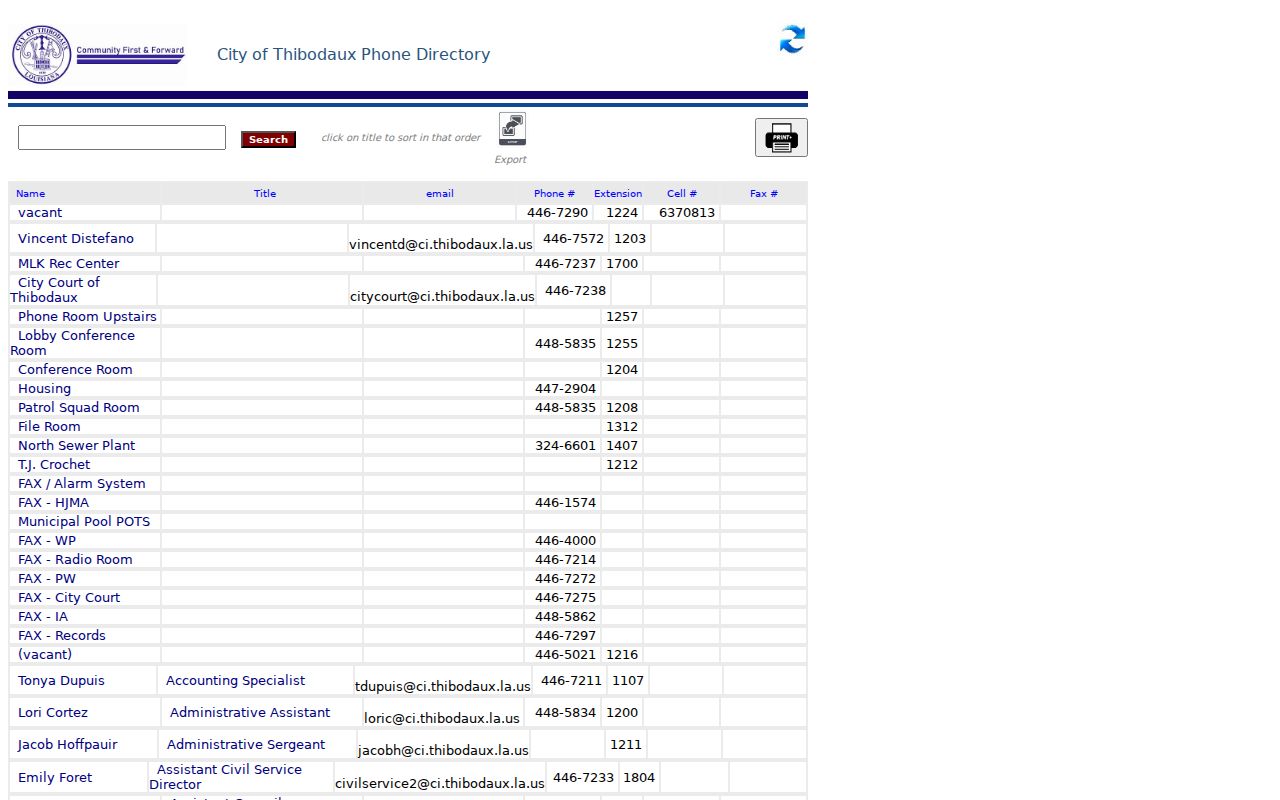This screenshot has height=800, width=1280.
Task: Sort directory by Extension column
Action: [618, 194]
